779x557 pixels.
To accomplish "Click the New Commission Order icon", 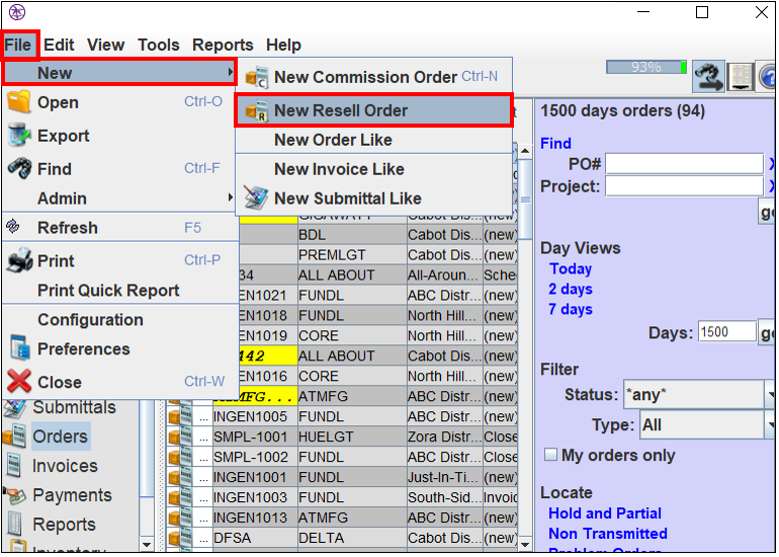I will (257, 78).
